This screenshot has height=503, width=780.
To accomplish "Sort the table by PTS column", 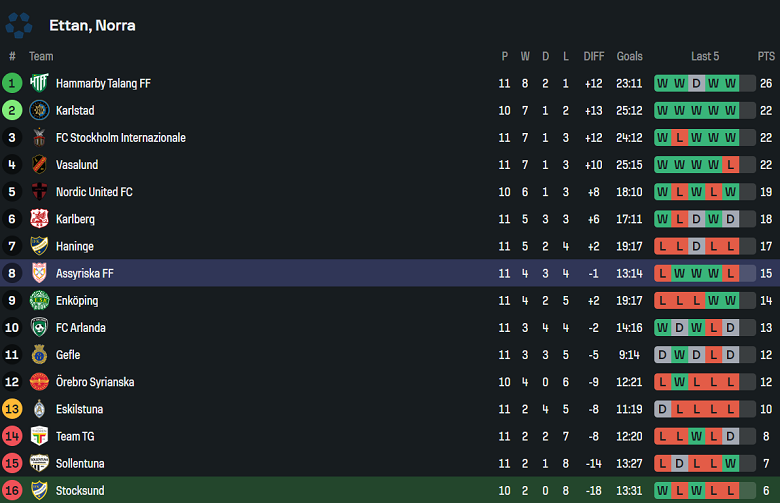I will click(766, 57).
